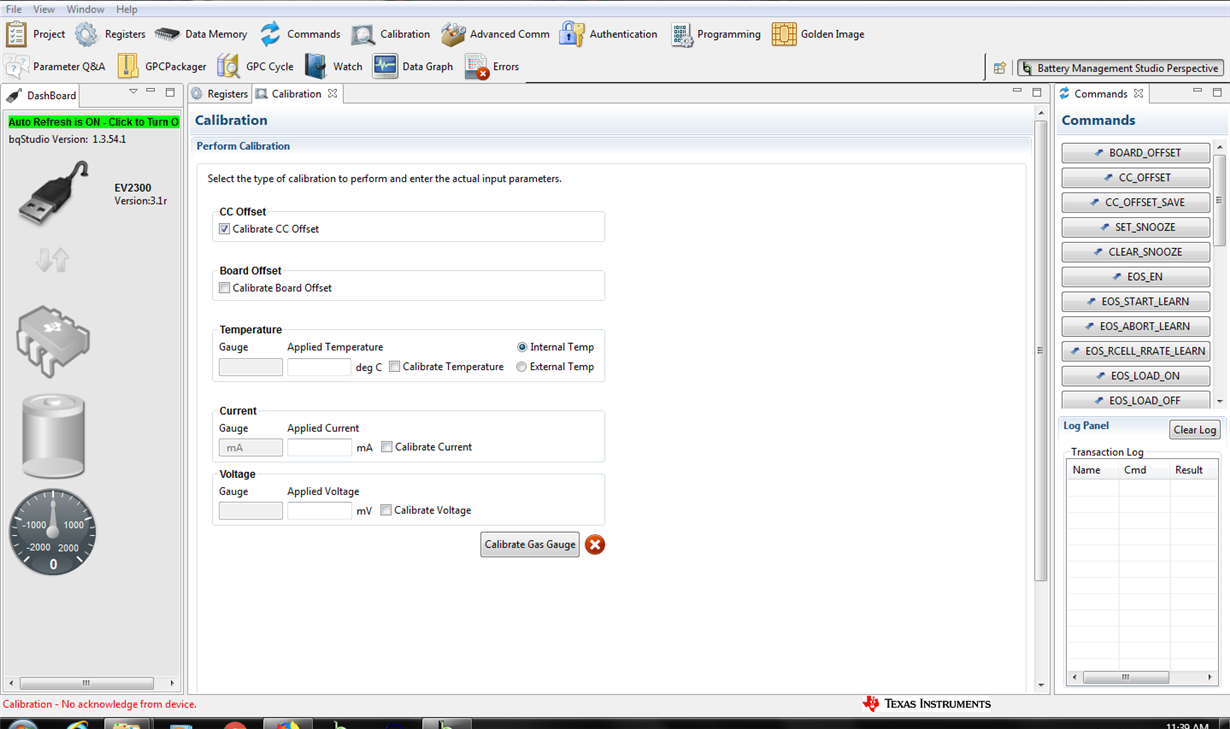Viewport: 1230px width, 729px height.
Task: Enable Calibrate Current checkbox
Action: tap(387, 447)
